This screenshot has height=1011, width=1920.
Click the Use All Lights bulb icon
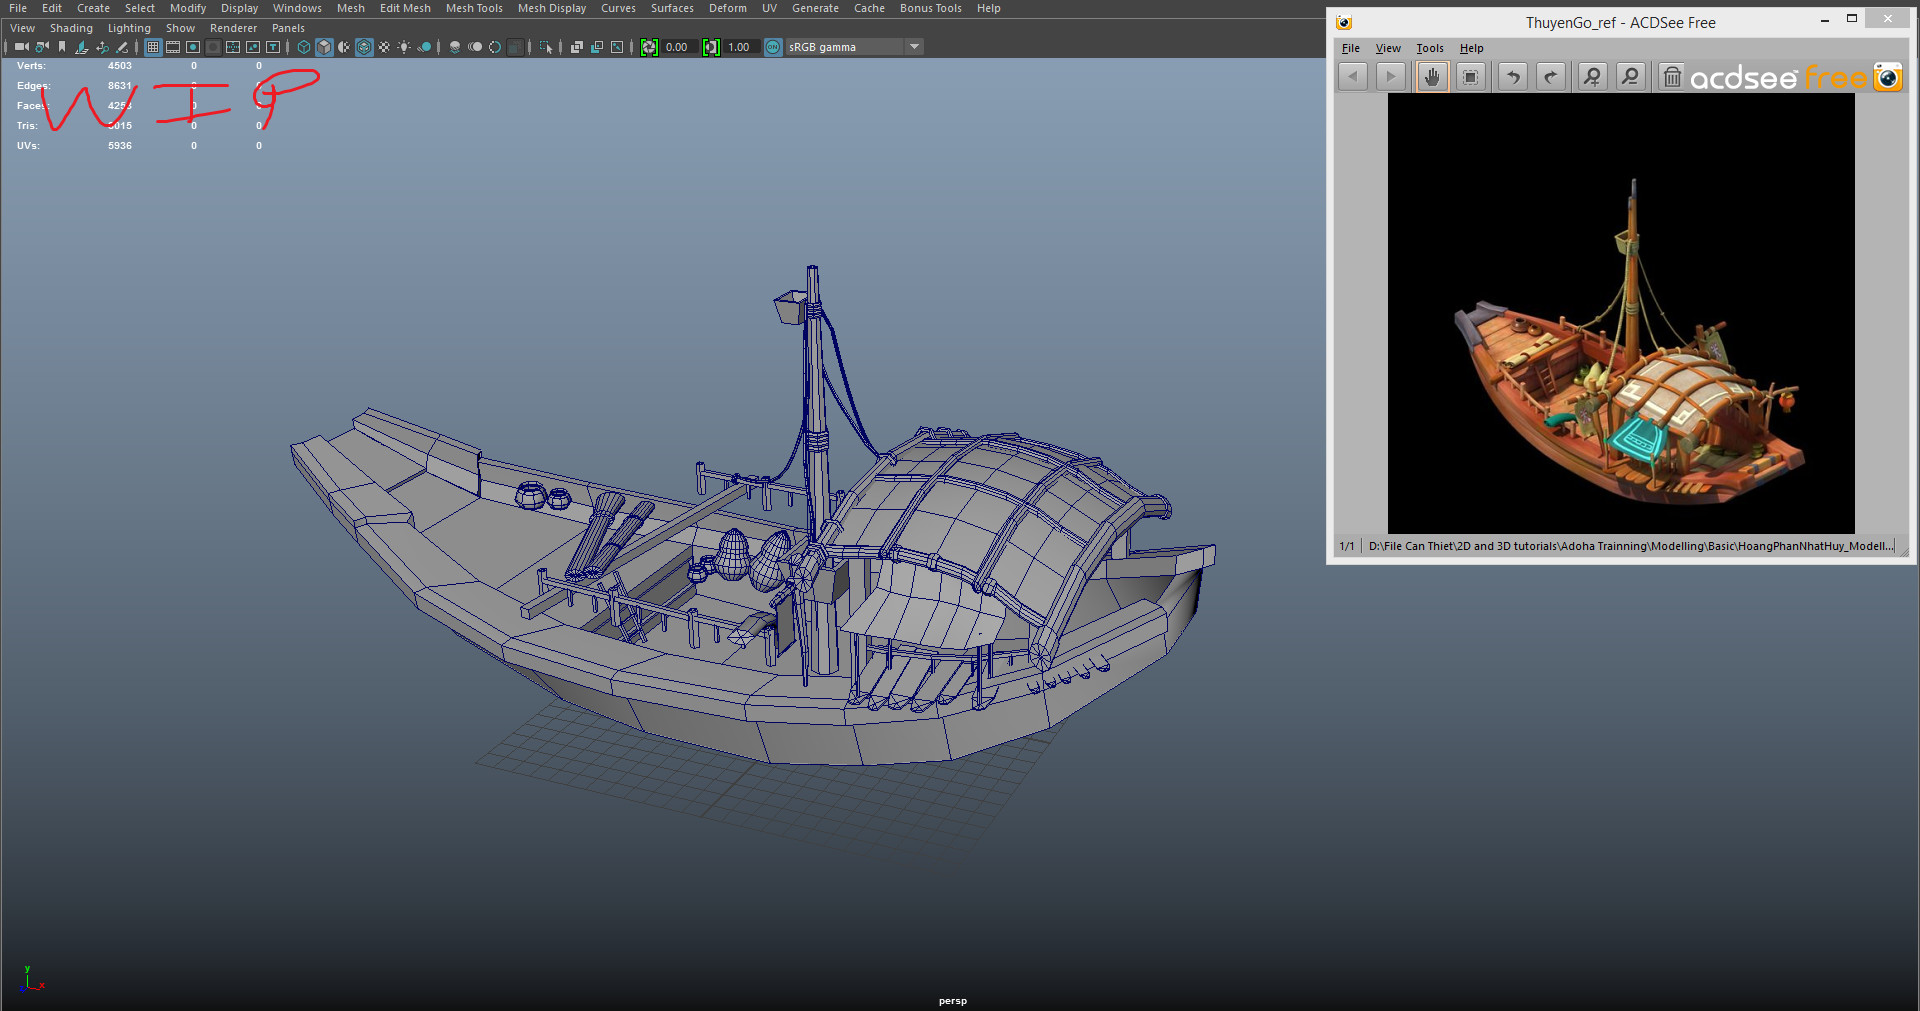click(404, 46)
